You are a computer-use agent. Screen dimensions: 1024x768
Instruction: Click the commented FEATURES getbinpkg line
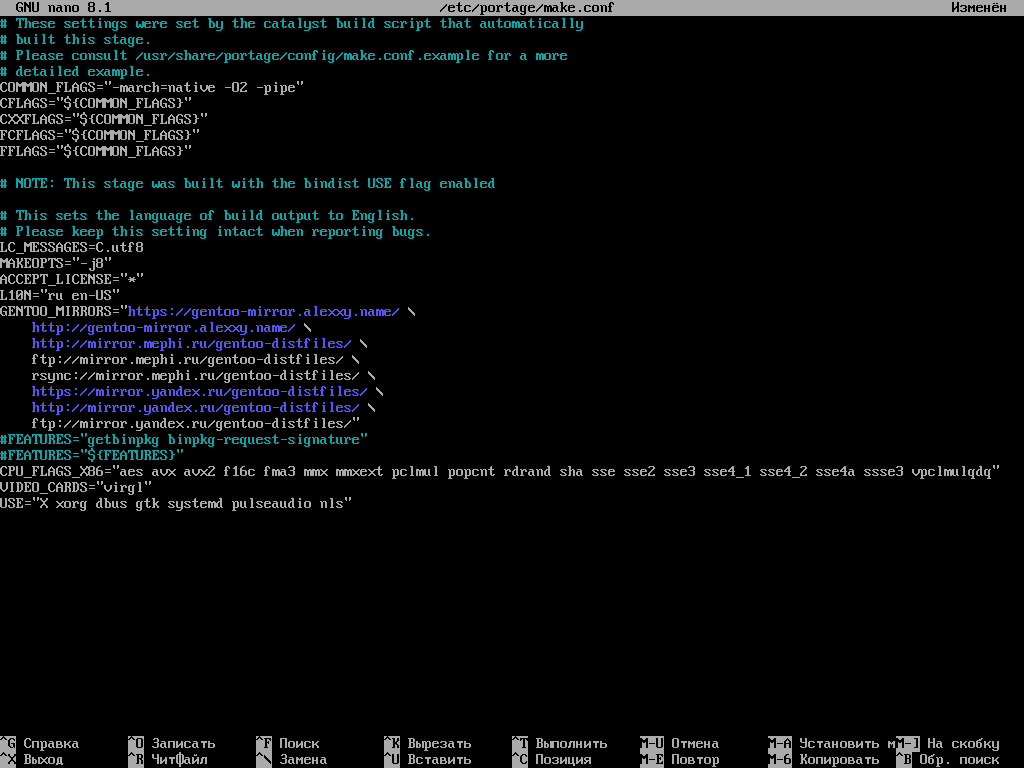pyautogui.click(x=184, y=440)
